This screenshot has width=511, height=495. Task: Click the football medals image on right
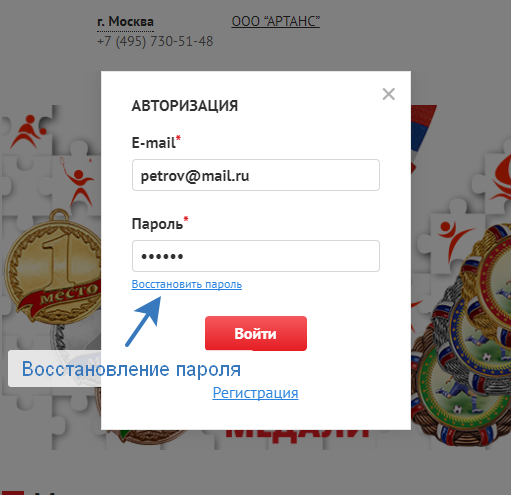point(463,333)
